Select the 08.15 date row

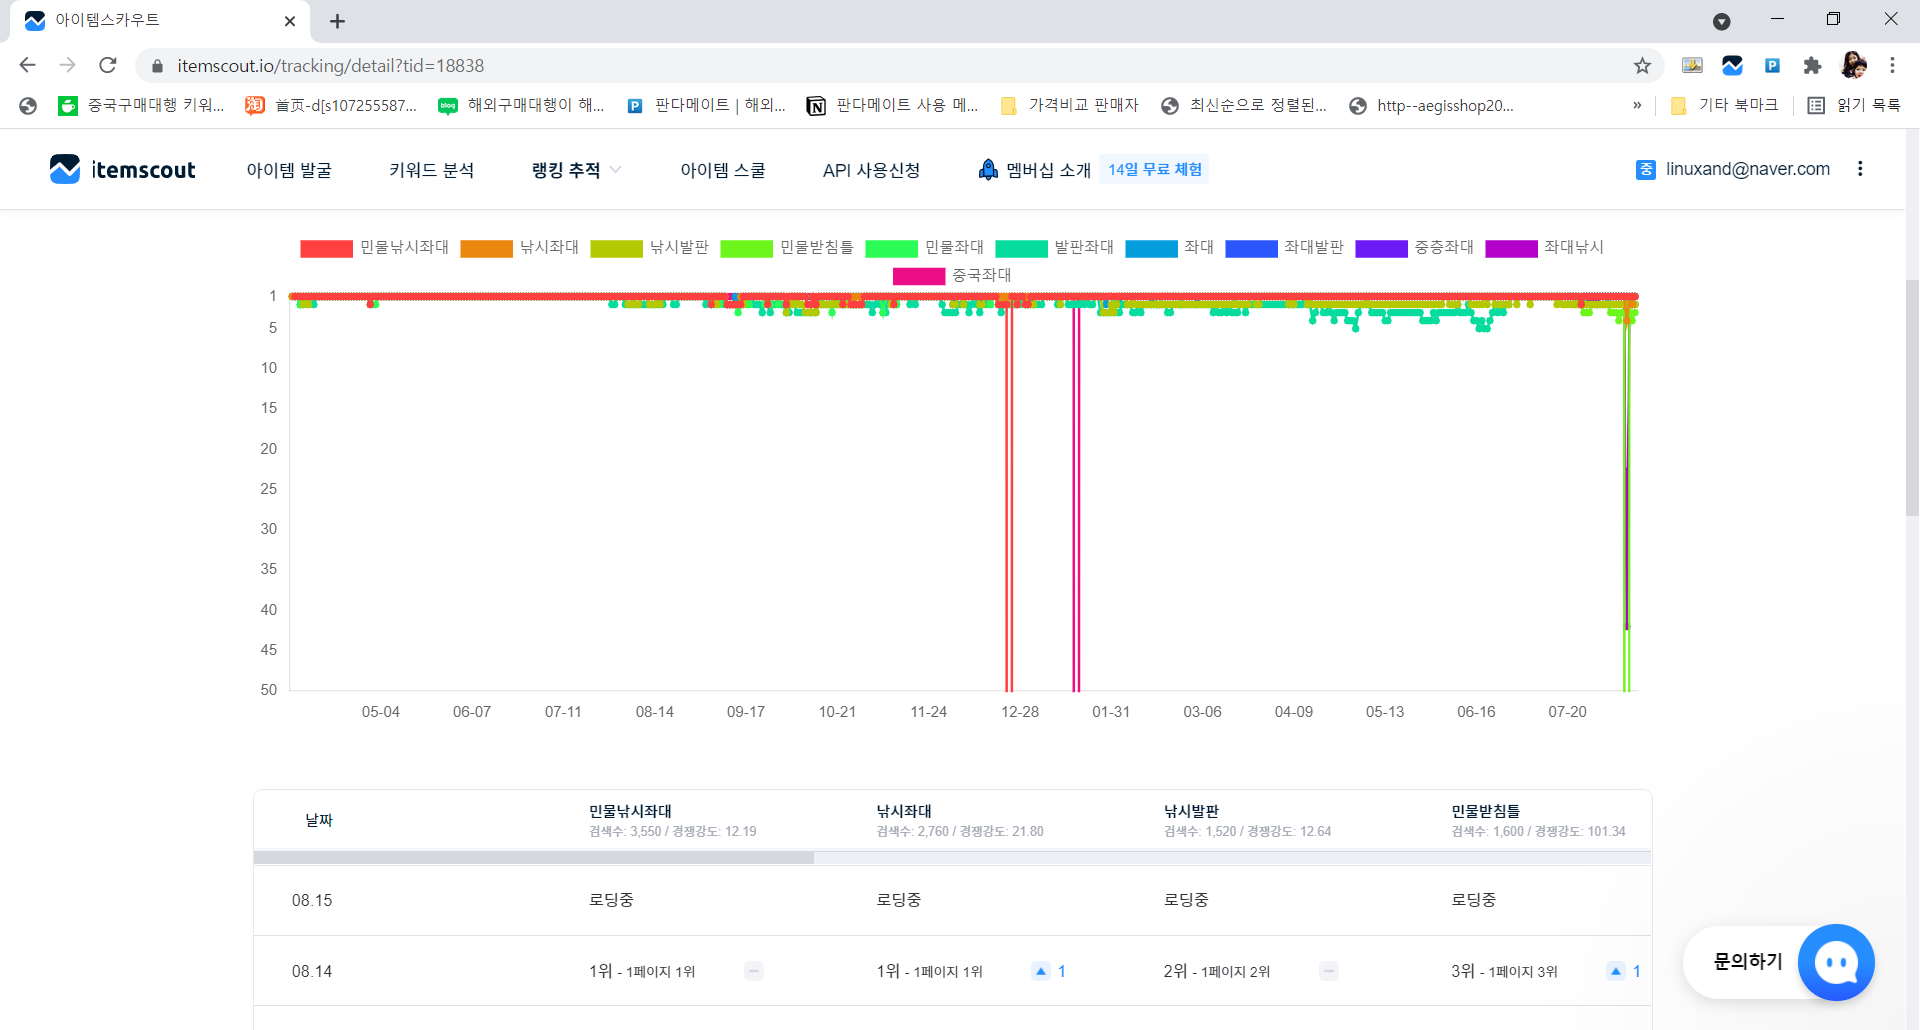[952, 900]
